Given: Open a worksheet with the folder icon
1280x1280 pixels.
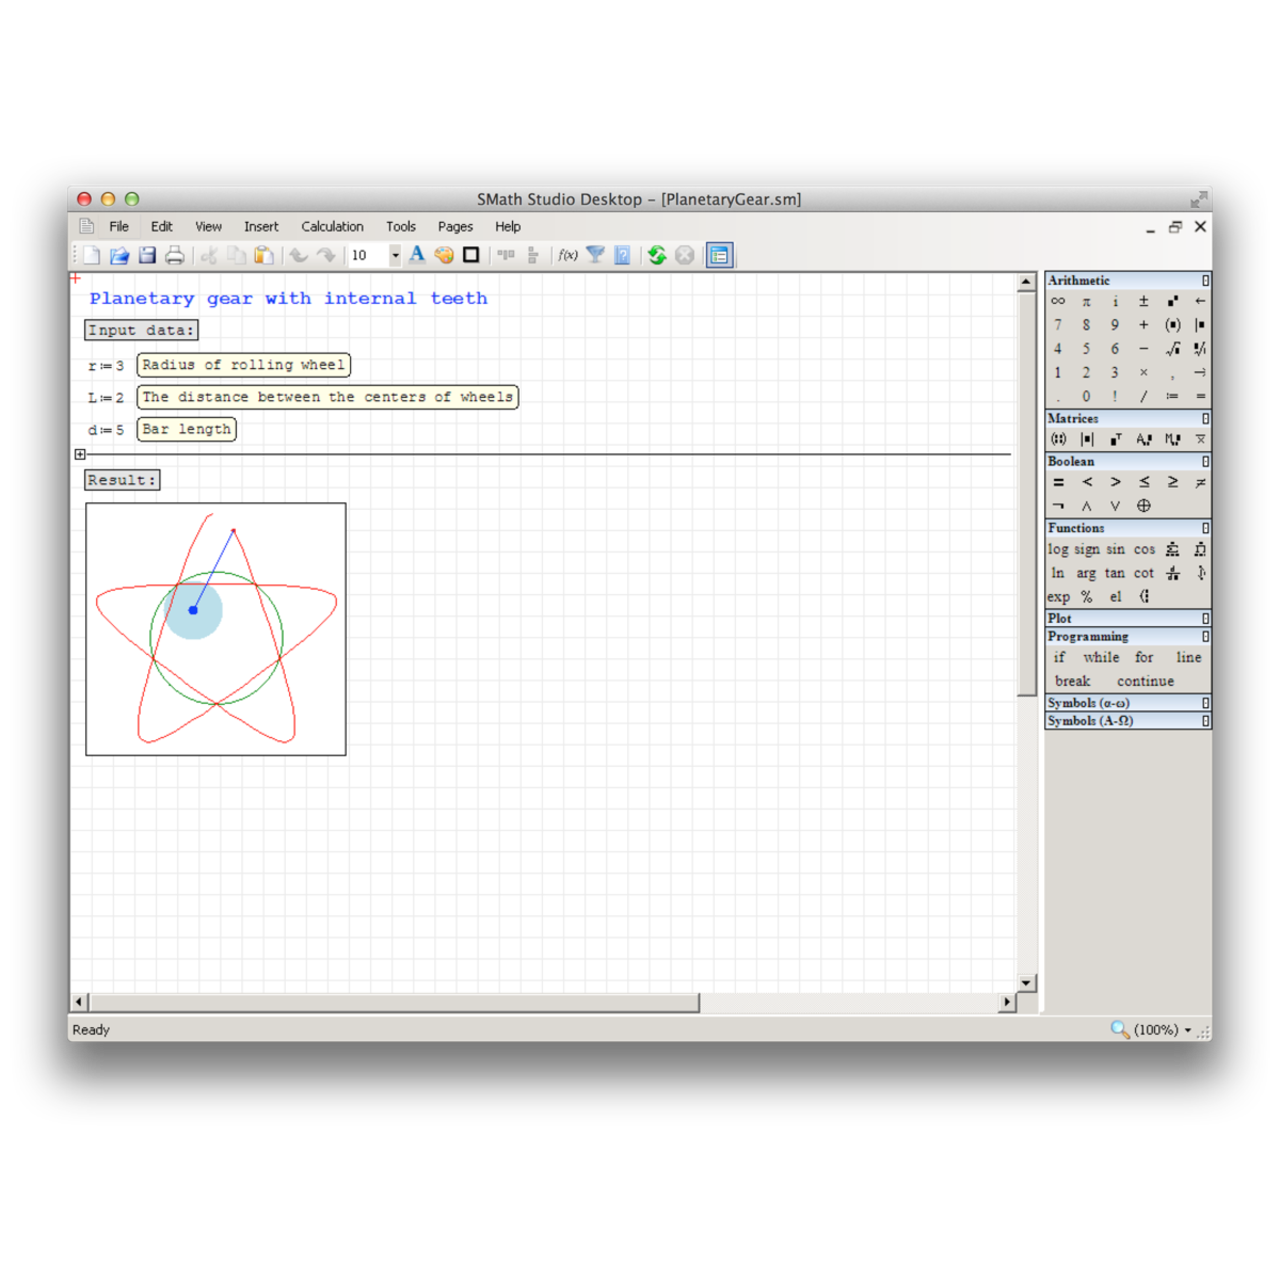Looking at the screenshot, I should [x=119, y=256].
